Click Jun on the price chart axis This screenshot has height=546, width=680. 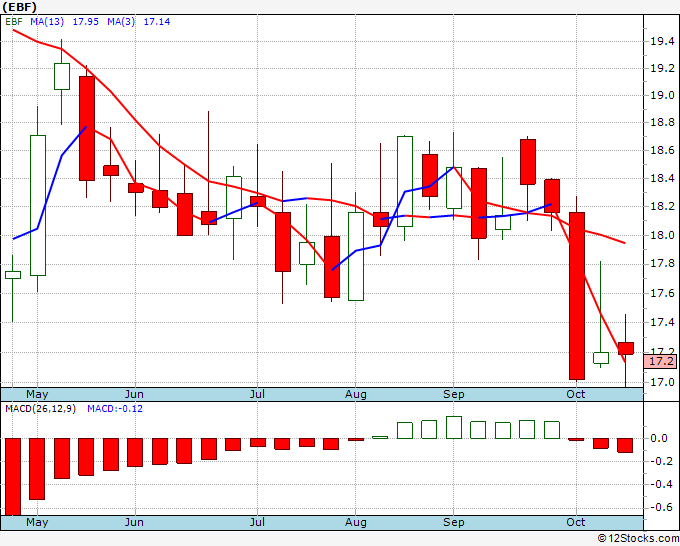tap(134, 394)
